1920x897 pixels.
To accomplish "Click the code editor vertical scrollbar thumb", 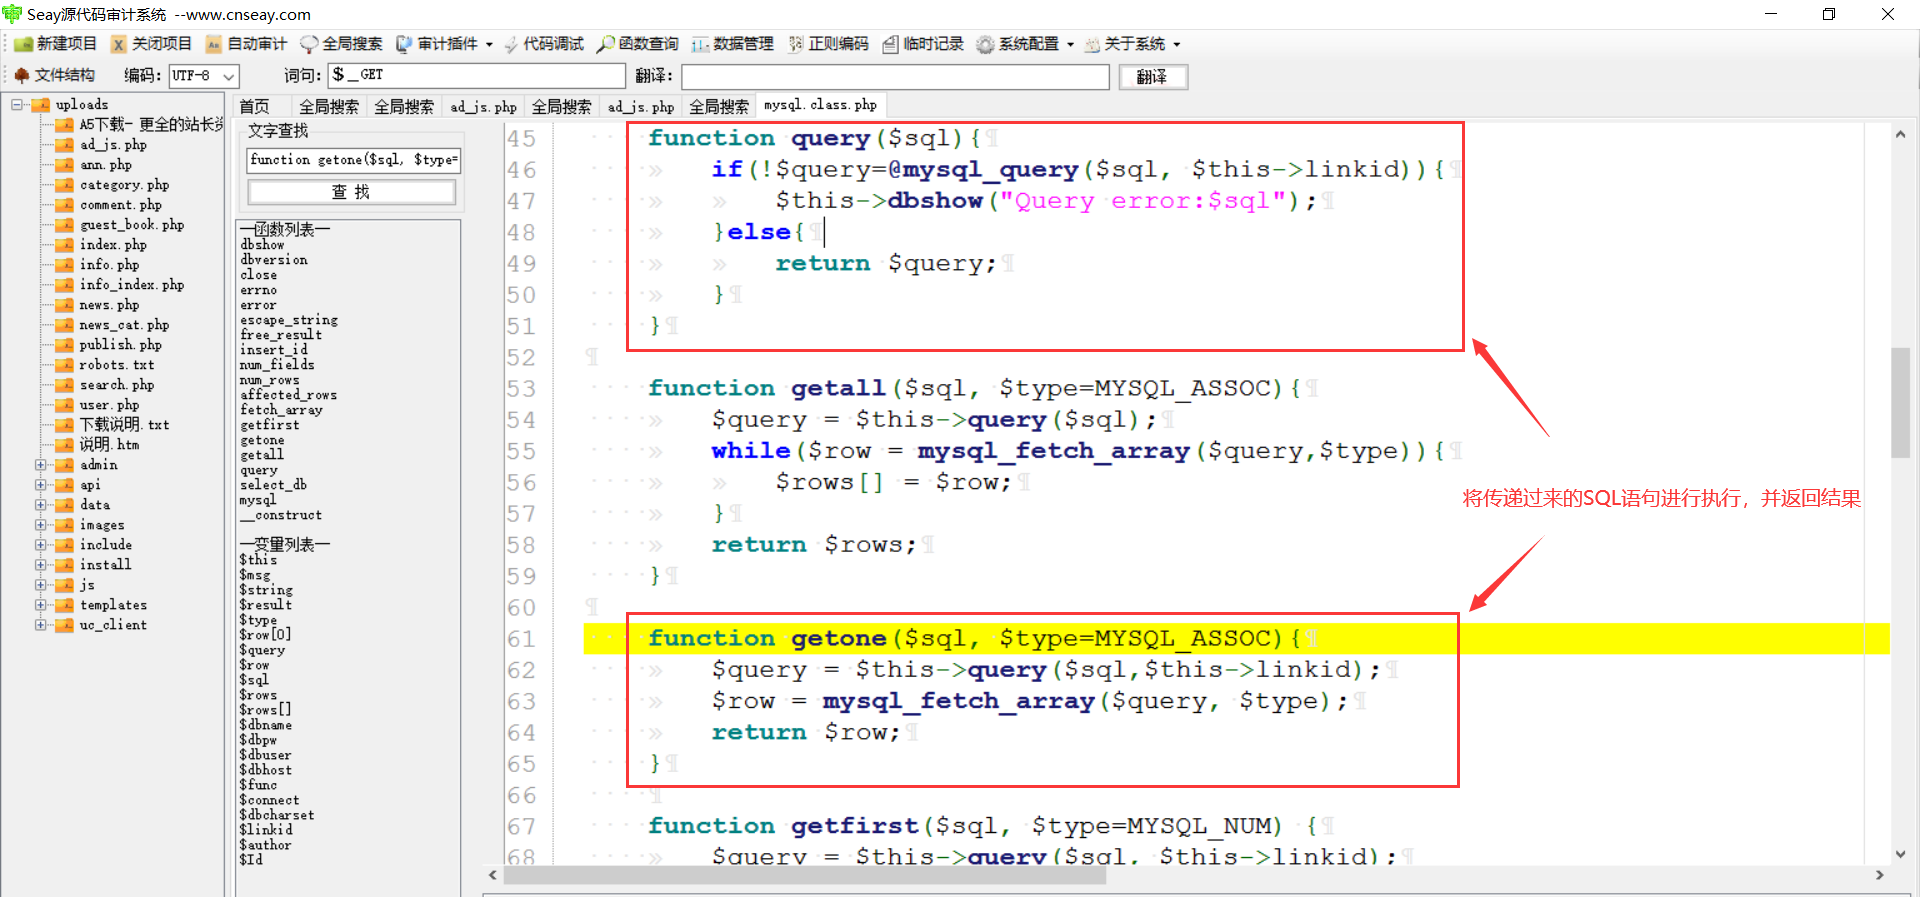I will [x=1900, y=402].
